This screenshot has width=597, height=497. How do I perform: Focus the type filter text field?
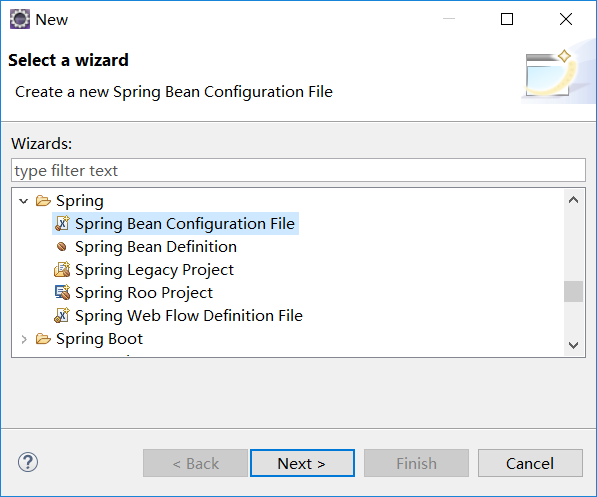point(298,170)
